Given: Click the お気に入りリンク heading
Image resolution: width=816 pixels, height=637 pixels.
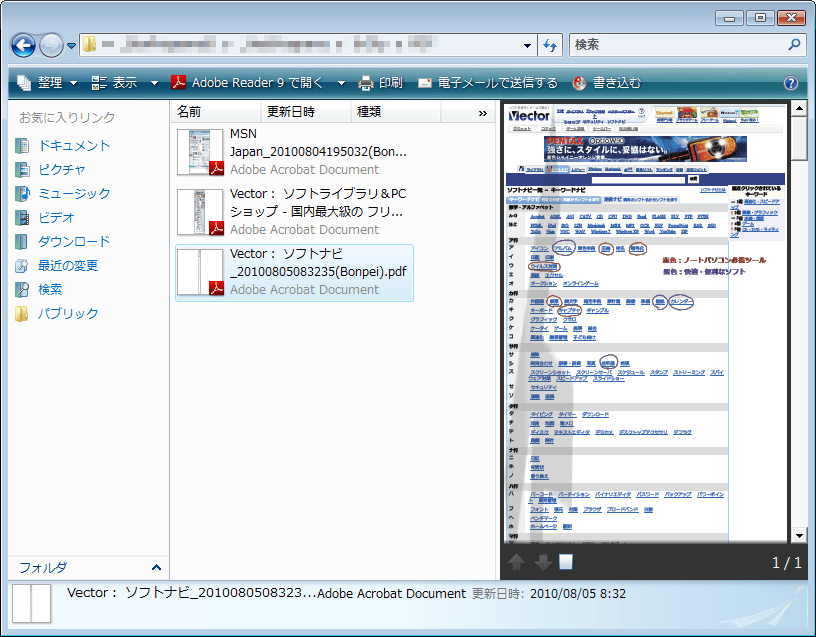Looking at the screenshot, I should pos(67,118).
